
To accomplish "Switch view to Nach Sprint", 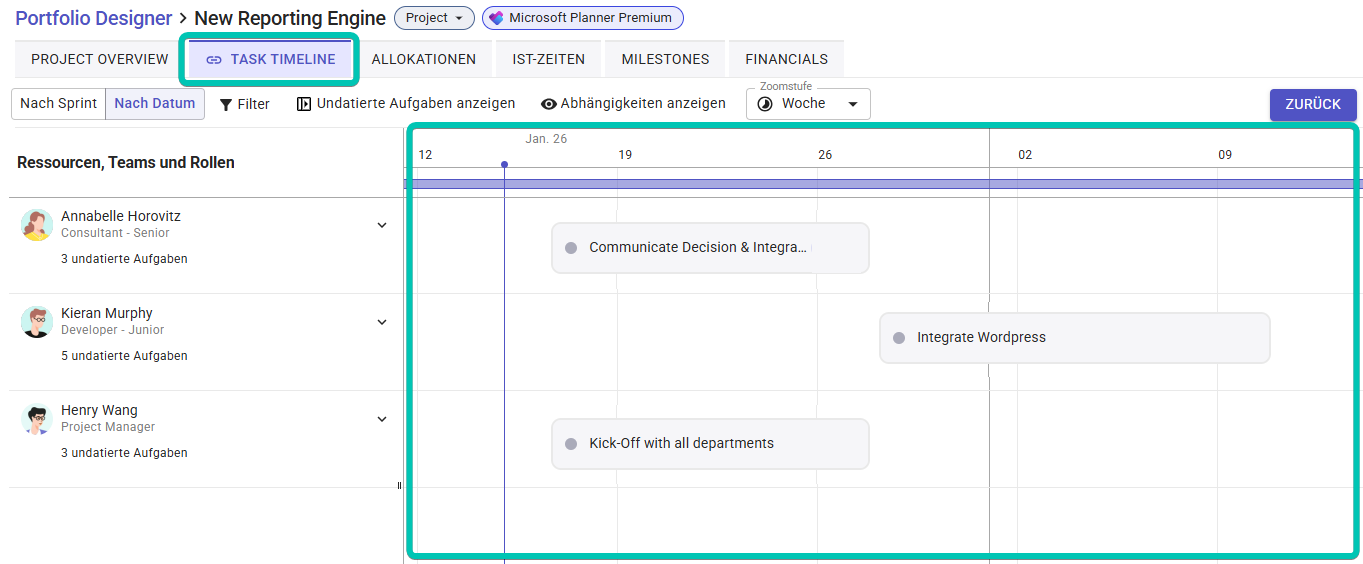I will (x=58, y=104).
